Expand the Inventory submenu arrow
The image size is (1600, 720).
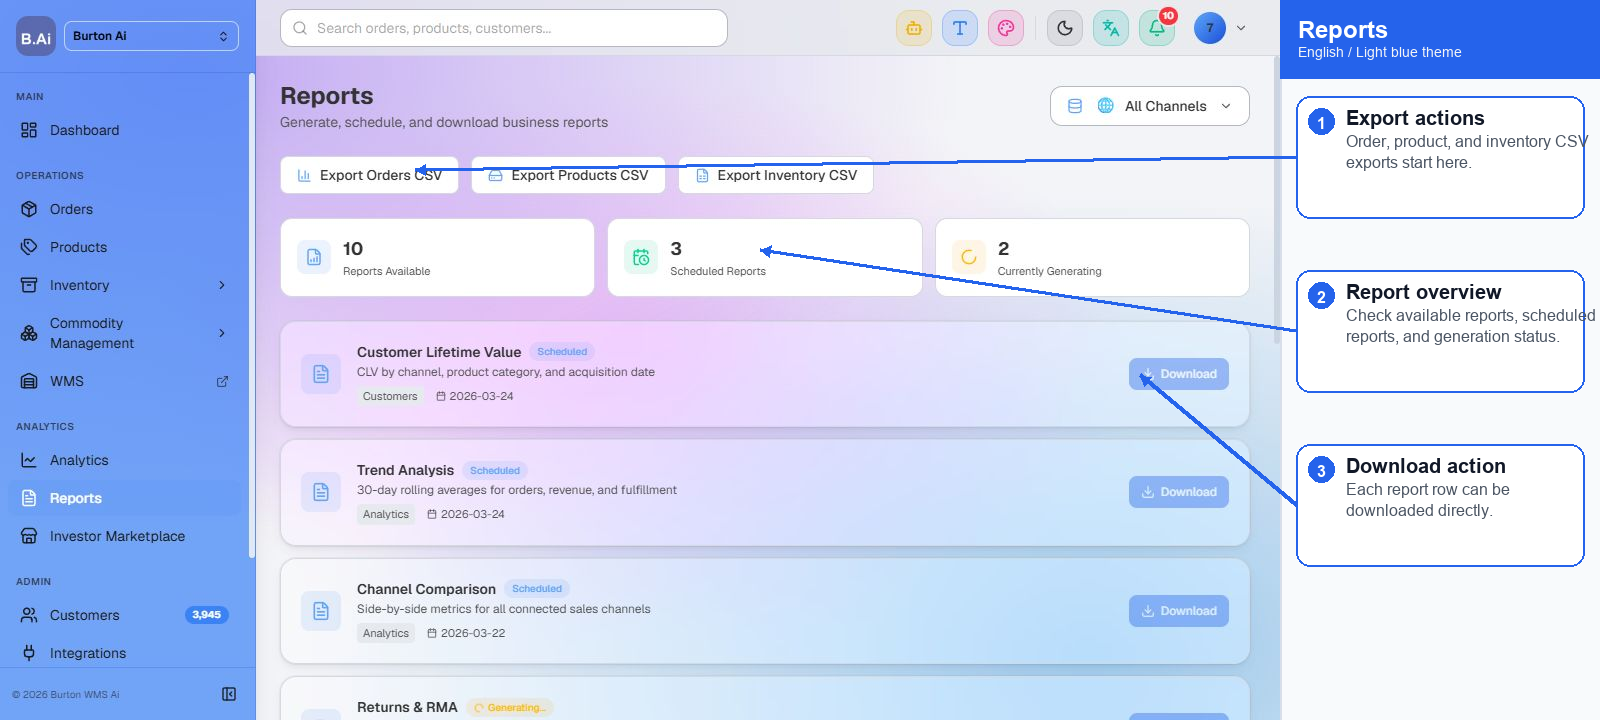click(x=222, y=285)
